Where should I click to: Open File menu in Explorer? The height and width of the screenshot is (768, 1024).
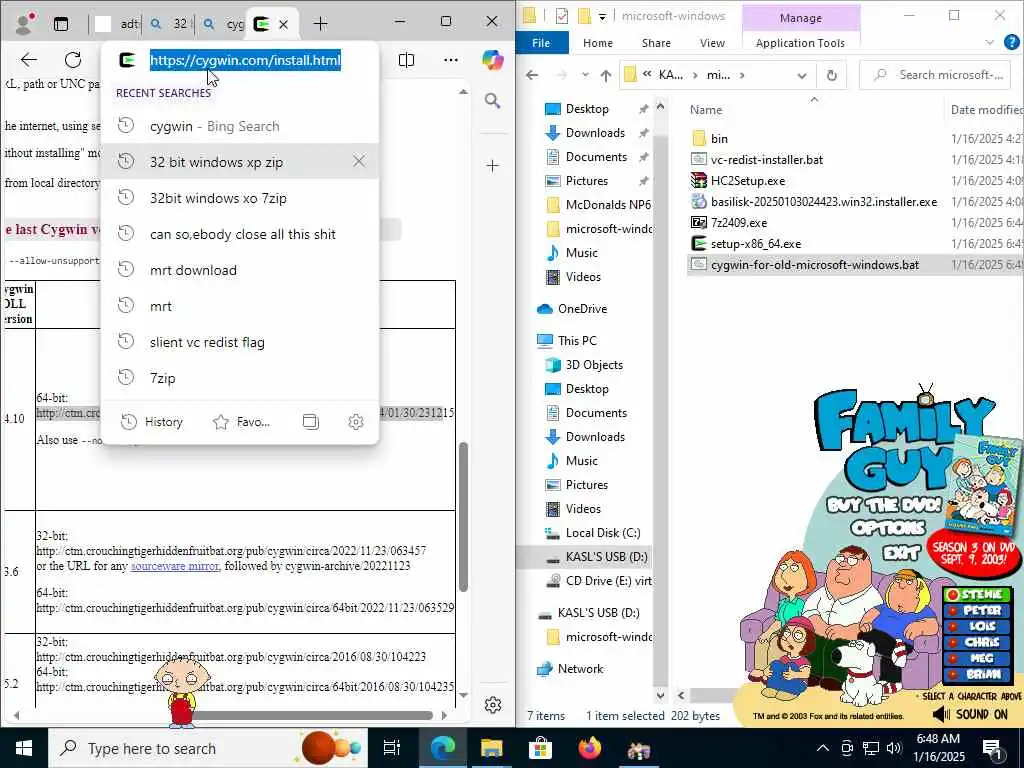point(541,43)
